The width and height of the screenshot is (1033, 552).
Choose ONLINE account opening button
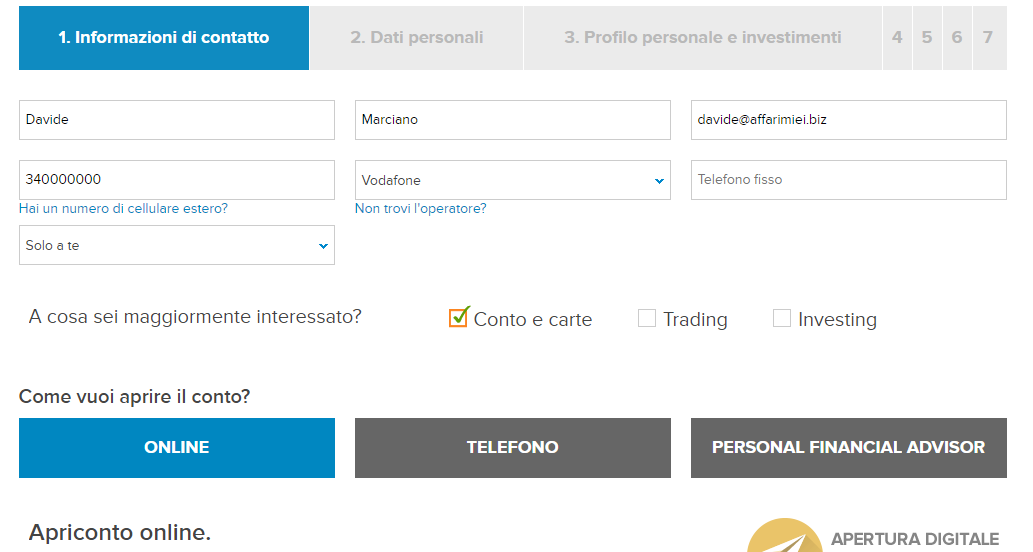[x=176, y=447]
